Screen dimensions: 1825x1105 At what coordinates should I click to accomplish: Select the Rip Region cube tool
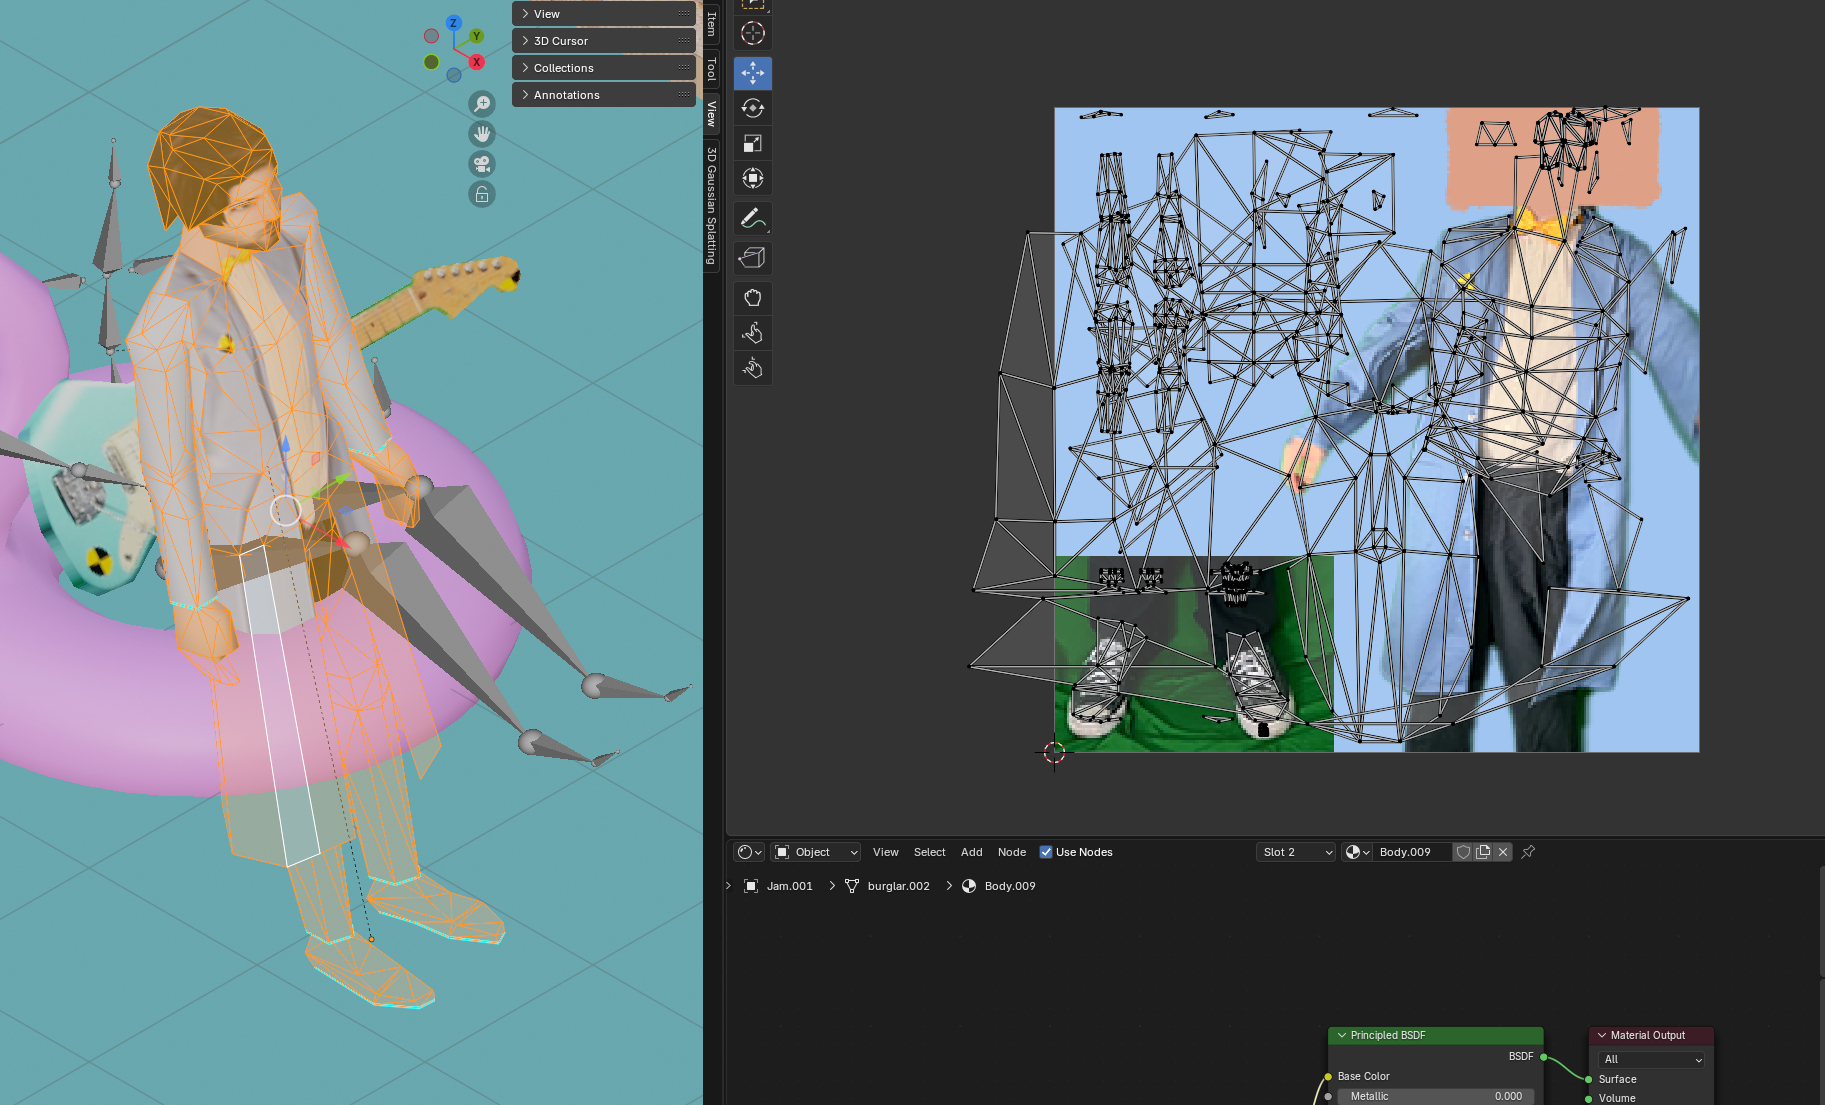[752, 258]
